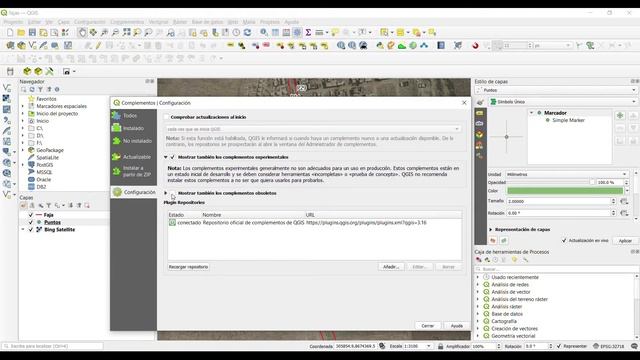Click the locator search bar at bottom left

(x=52, y=346)
